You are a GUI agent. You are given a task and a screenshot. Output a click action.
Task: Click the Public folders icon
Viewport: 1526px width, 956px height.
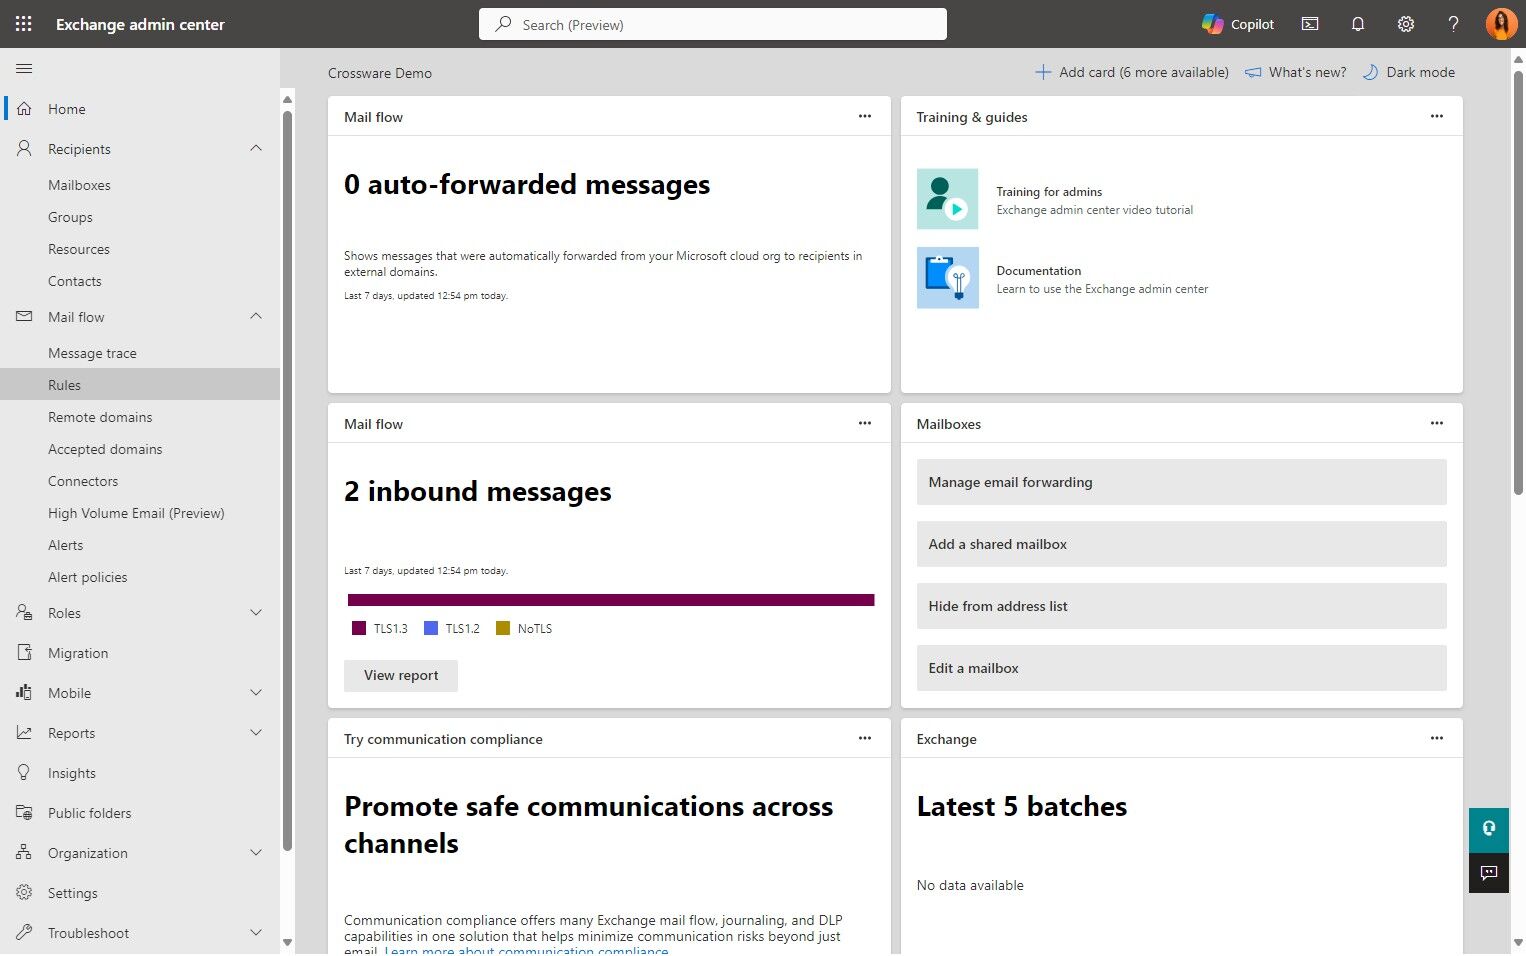pyautogui.click(x=24, y=813)
